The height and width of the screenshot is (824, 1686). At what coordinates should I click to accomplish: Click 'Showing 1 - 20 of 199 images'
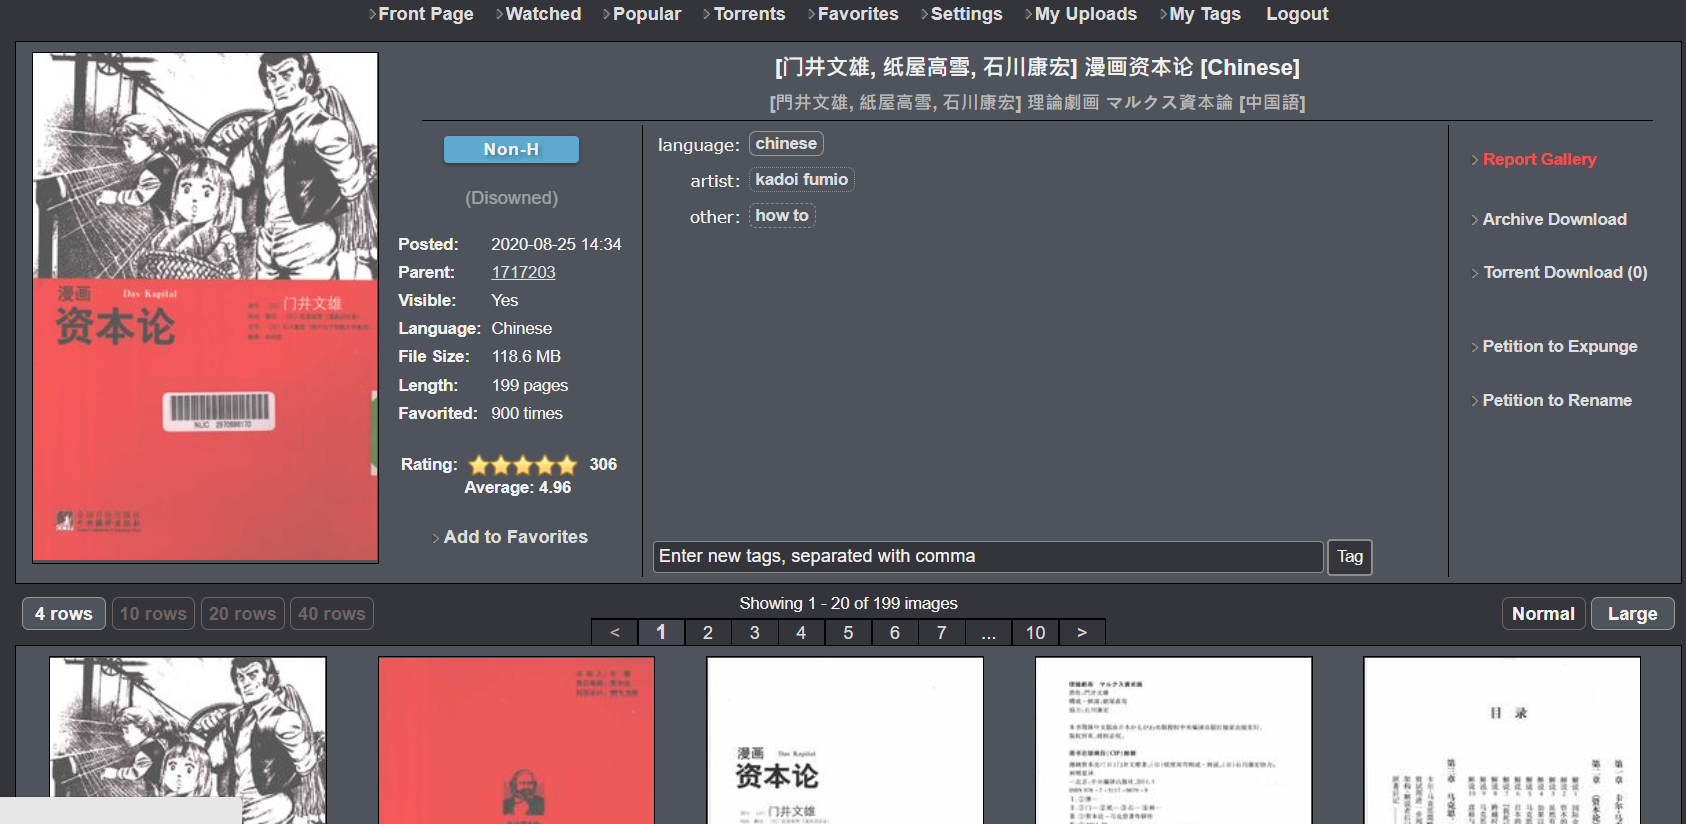coord(848,603)
